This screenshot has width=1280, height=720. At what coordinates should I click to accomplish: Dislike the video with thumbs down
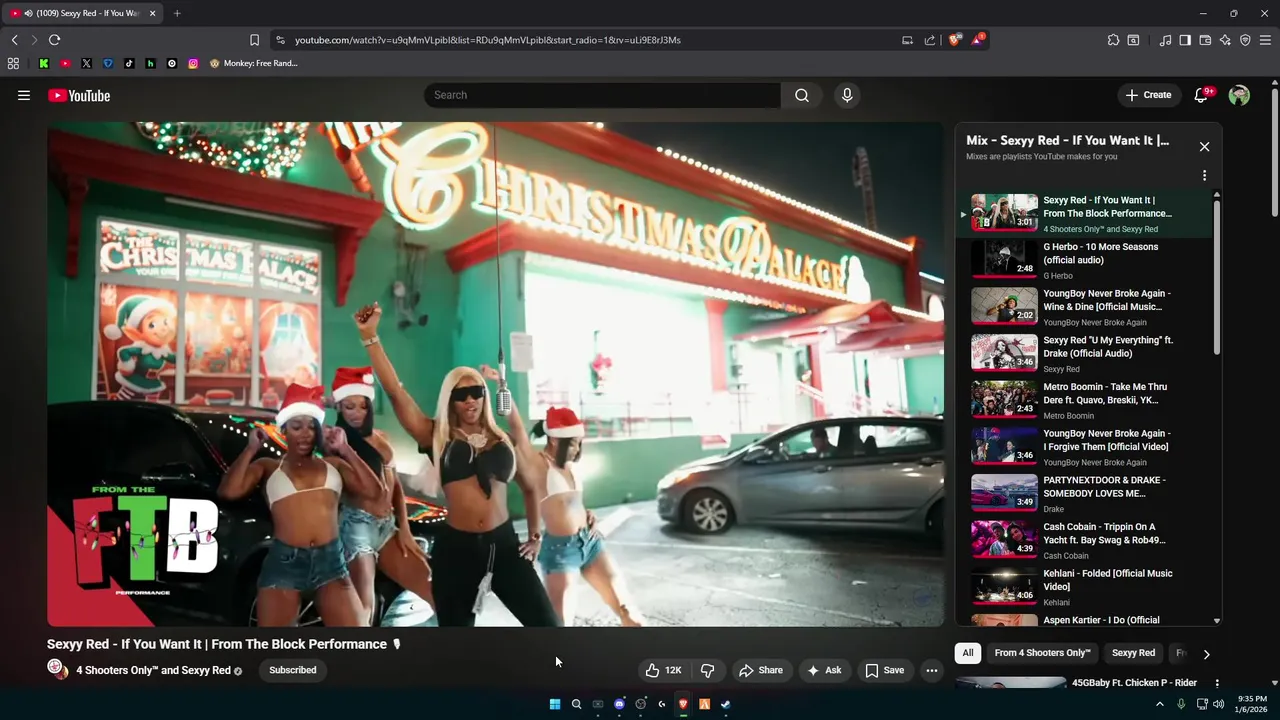[708, 670]
